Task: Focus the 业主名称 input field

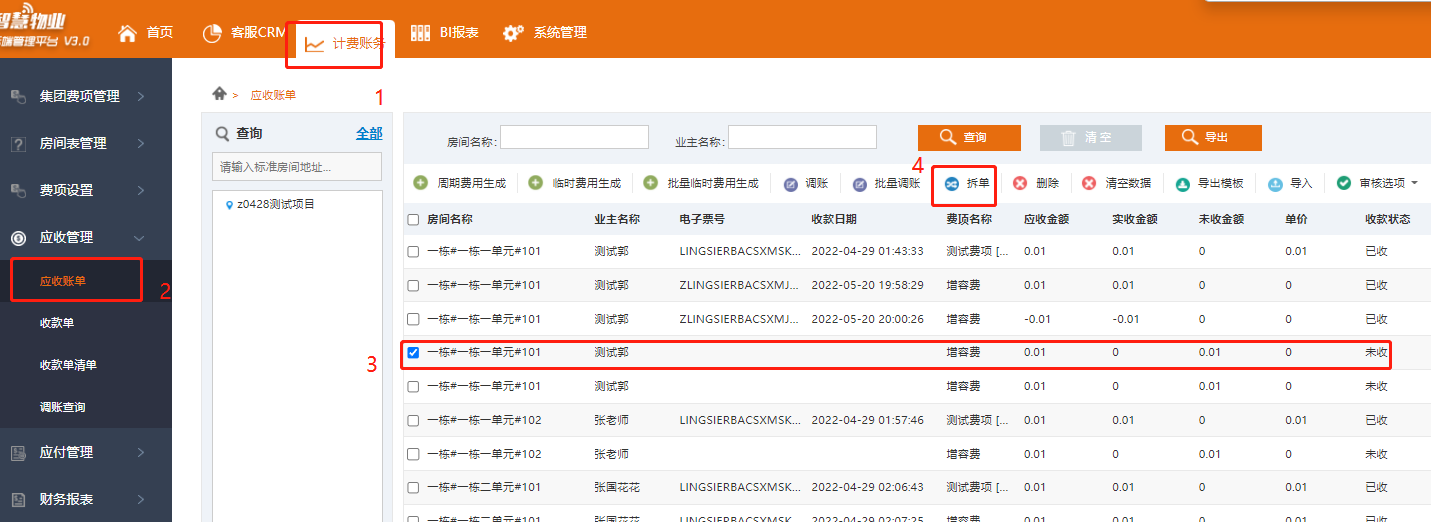Action: tap(802, 137)
